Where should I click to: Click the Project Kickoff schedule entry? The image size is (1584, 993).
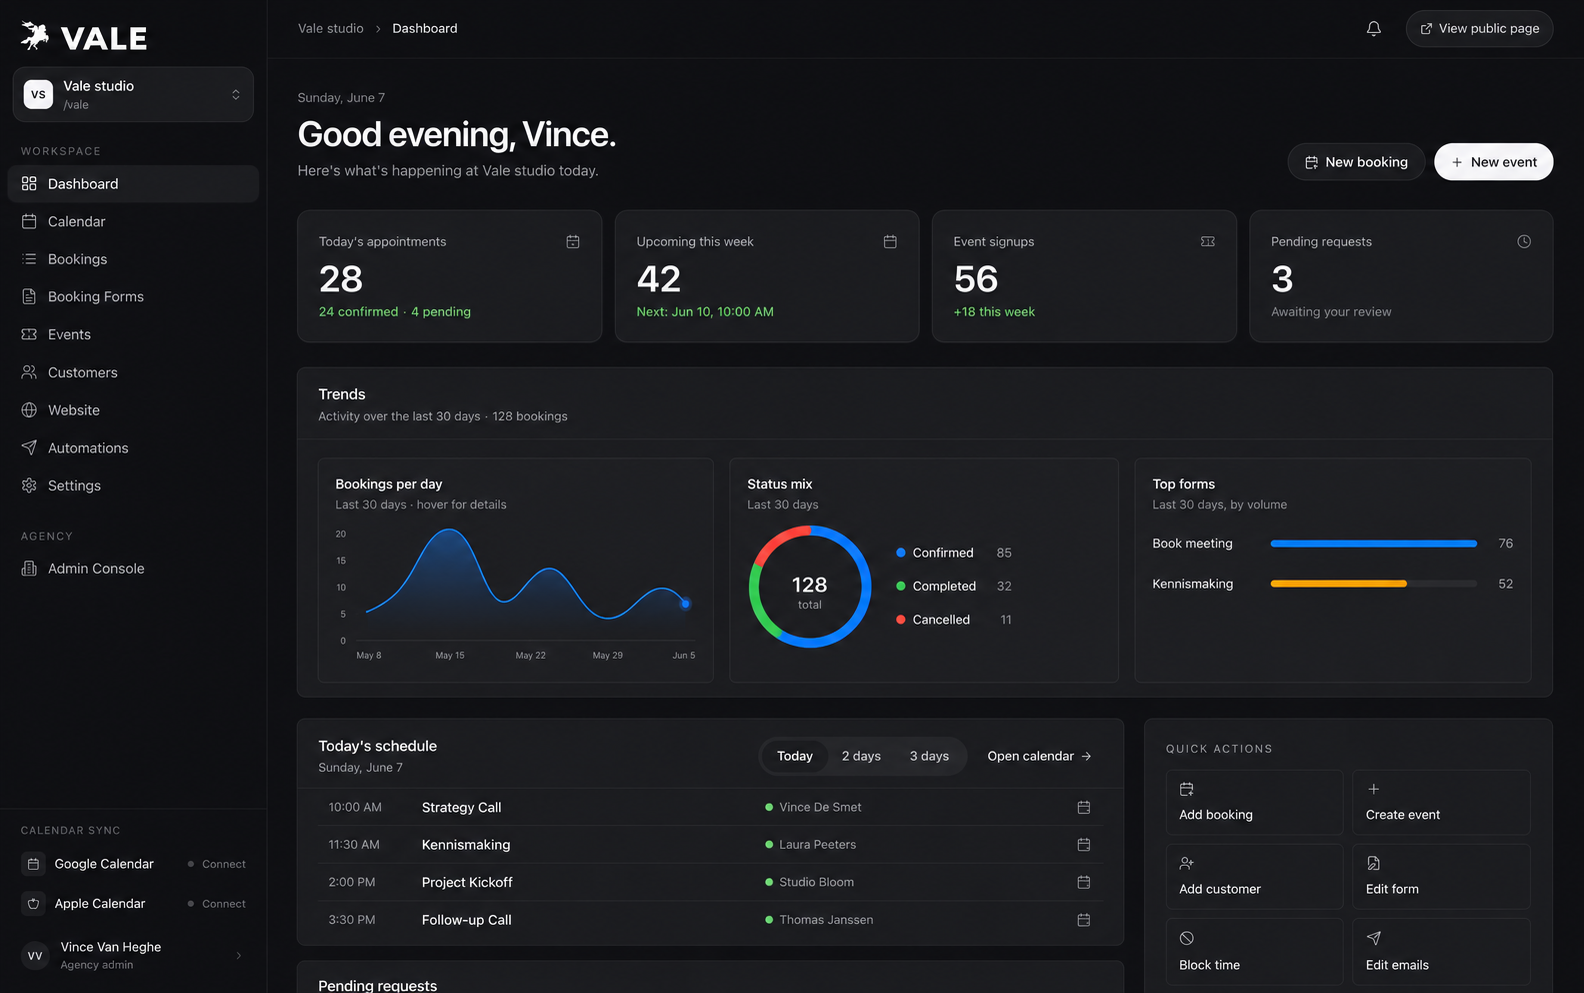pyautogui.click(x=710, y=882)
